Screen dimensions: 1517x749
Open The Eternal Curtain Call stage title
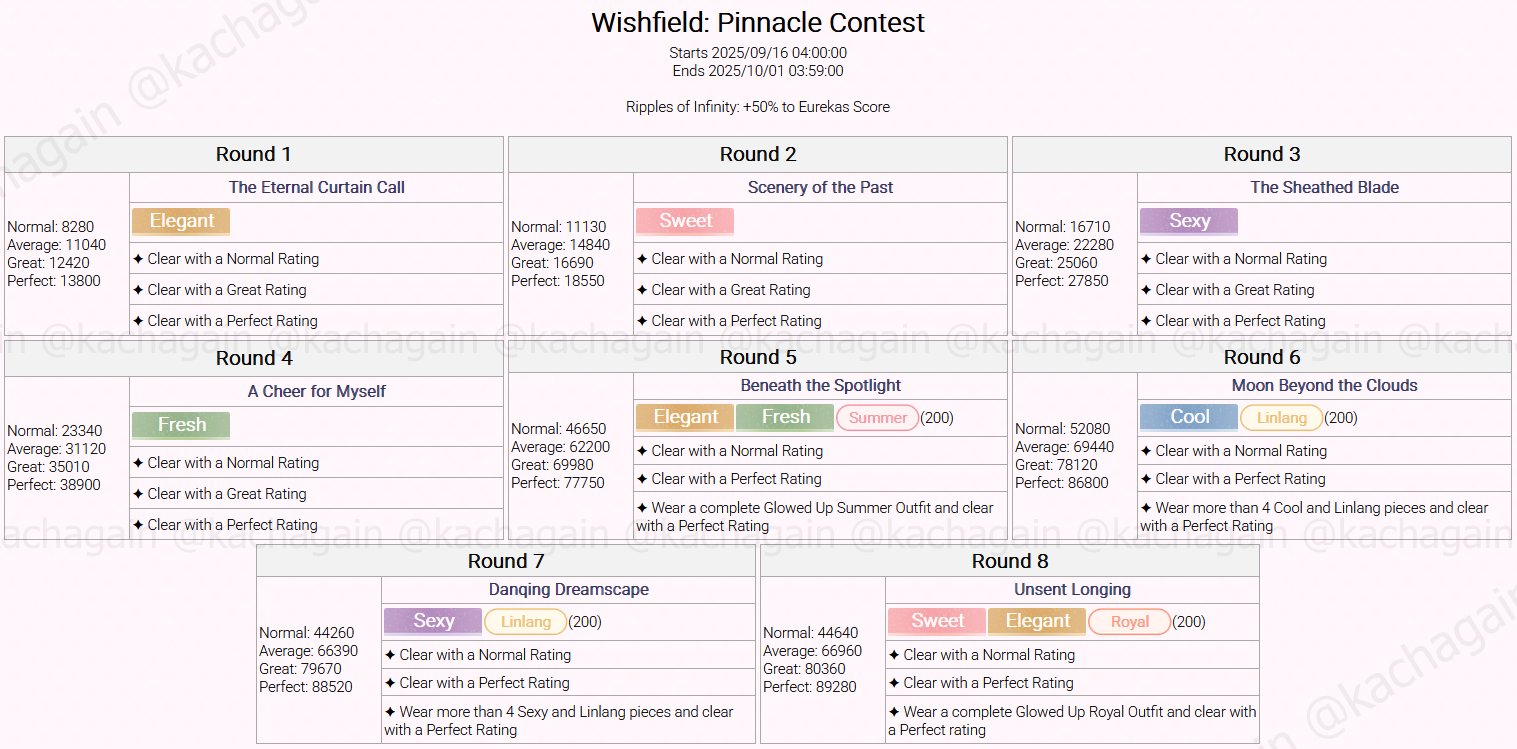tap(316, 187)
